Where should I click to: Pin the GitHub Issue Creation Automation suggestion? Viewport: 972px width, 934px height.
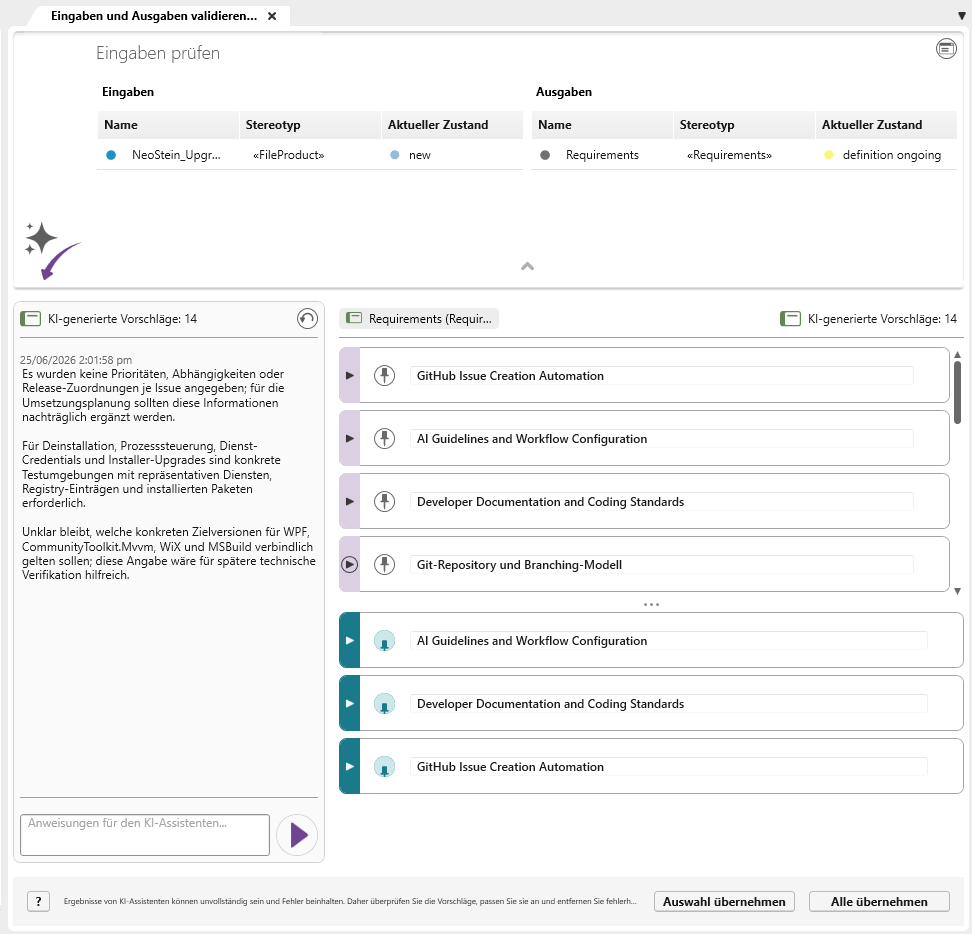click(384, 376)
